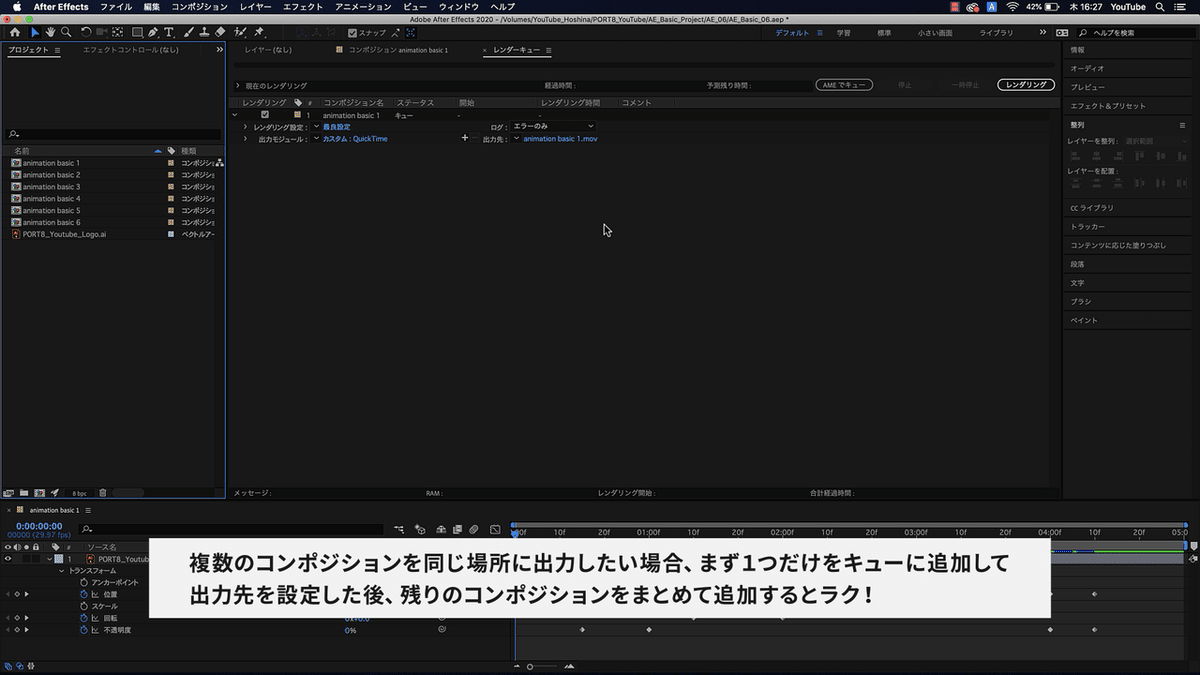The image size is (1200, 675).
Task: Select the Pen tool
Action: [153, 33]
